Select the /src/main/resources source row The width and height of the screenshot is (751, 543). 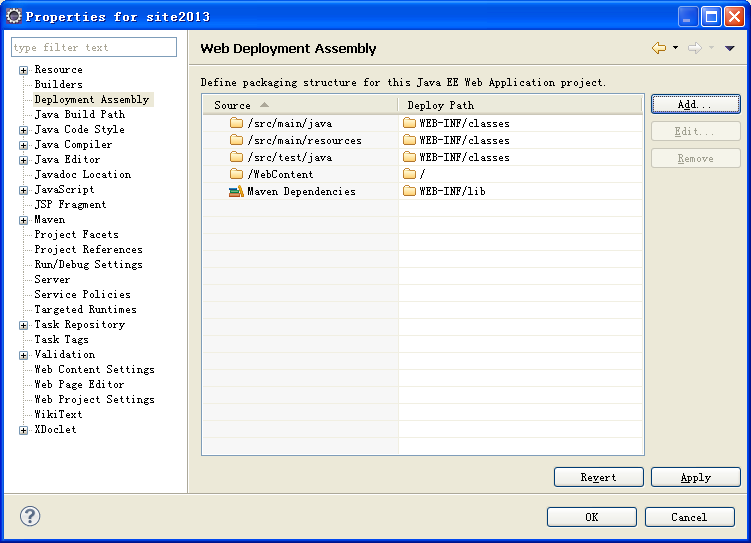(x=300, y=140)
